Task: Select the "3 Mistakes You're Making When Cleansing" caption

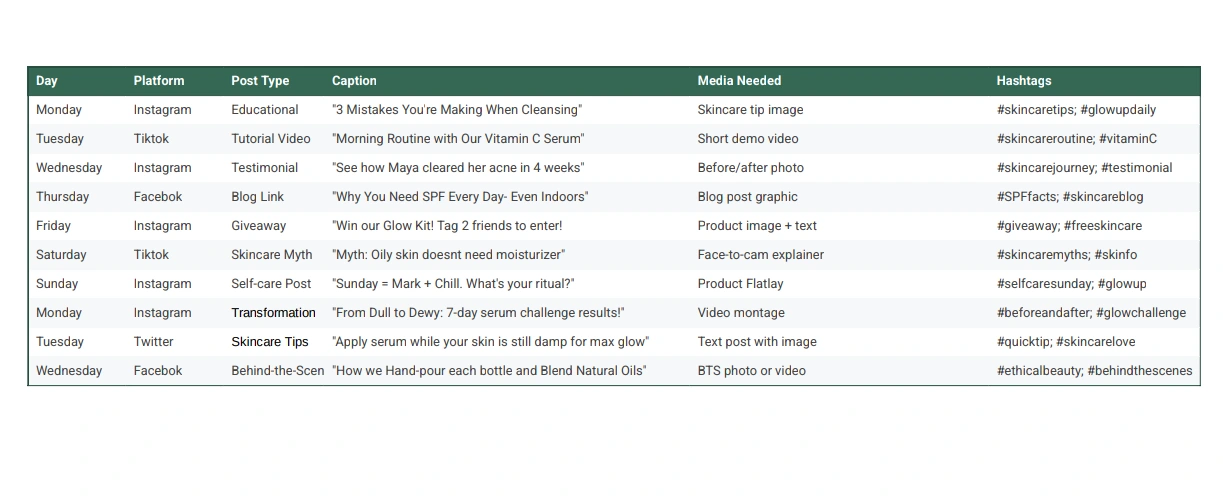Action: click(x=456, y=110)
